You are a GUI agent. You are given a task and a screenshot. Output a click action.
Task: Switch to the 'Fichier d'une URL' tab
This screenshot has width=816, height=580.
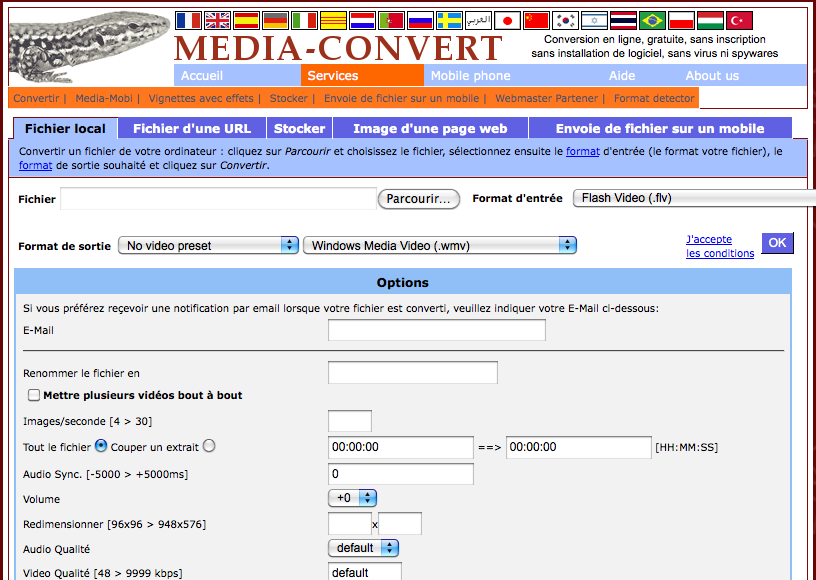pyautogui.click(x=192, y=128)
